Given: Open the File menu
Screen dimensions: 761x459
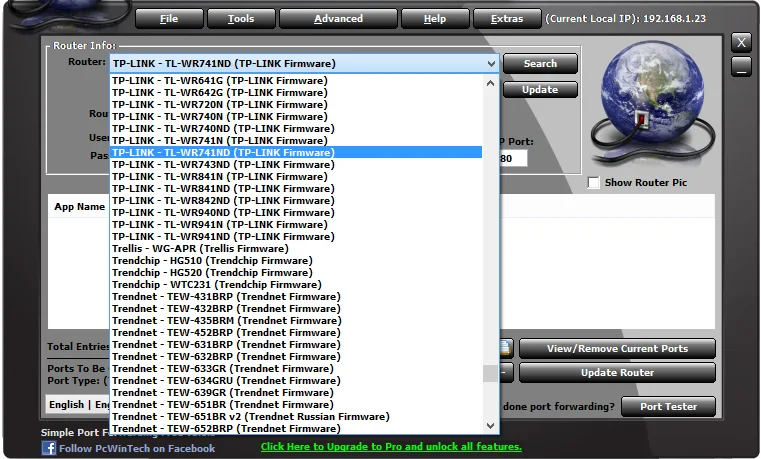Looking at the screenshot, I should coord(169,19).
